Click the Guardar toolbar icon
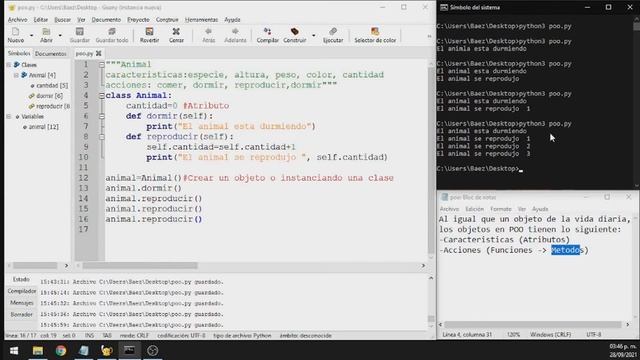 point(80,35)
